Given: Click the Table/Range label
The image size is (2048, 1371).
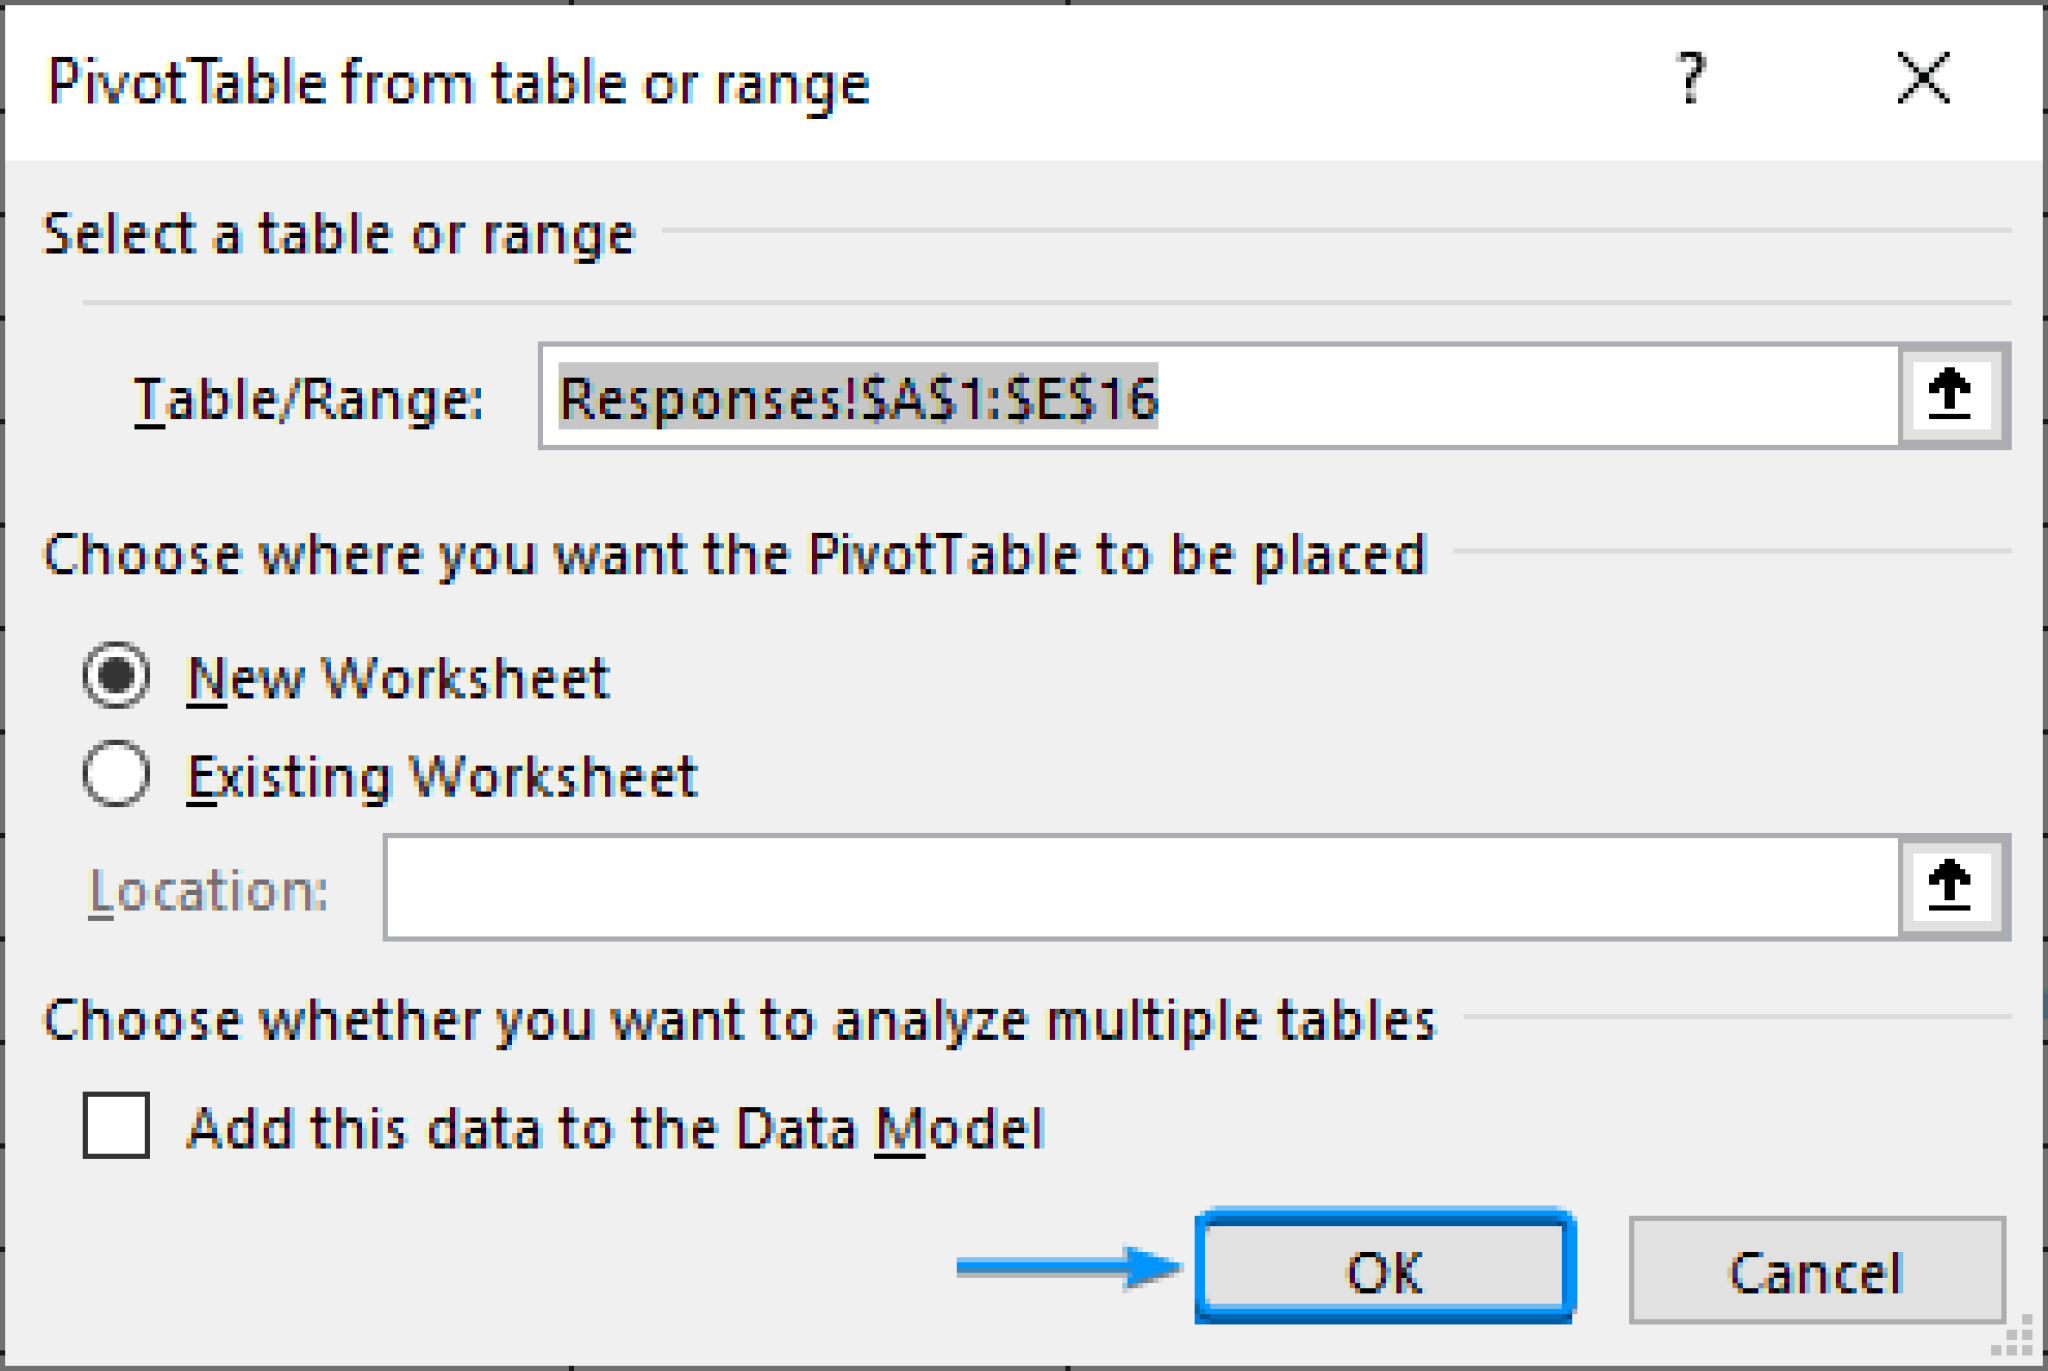Looking at the screenshot, I should tap(310, 400).
